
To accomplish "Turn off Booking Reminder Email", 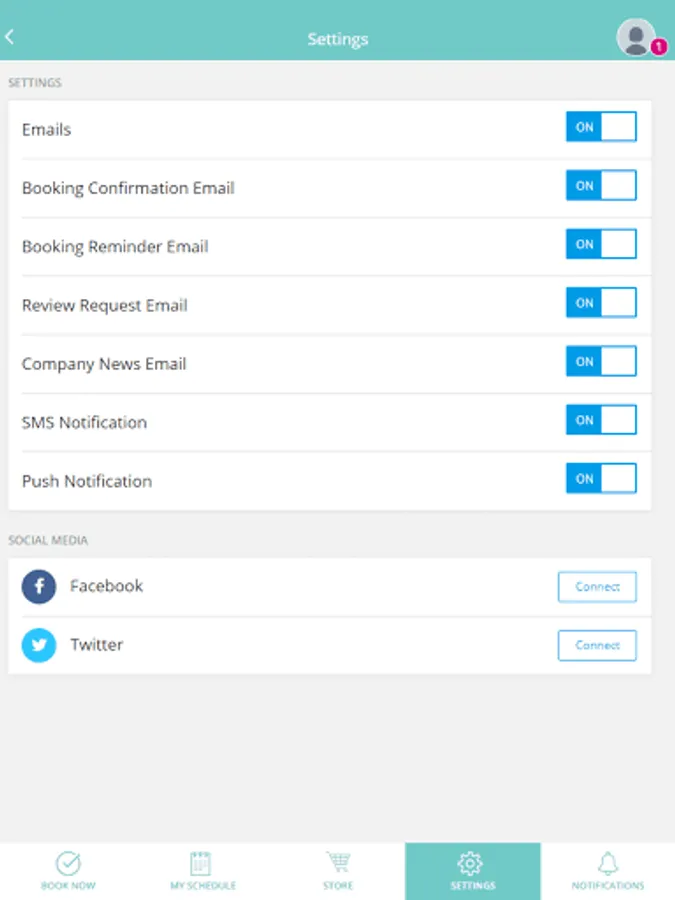I will (x=601, y=244).
